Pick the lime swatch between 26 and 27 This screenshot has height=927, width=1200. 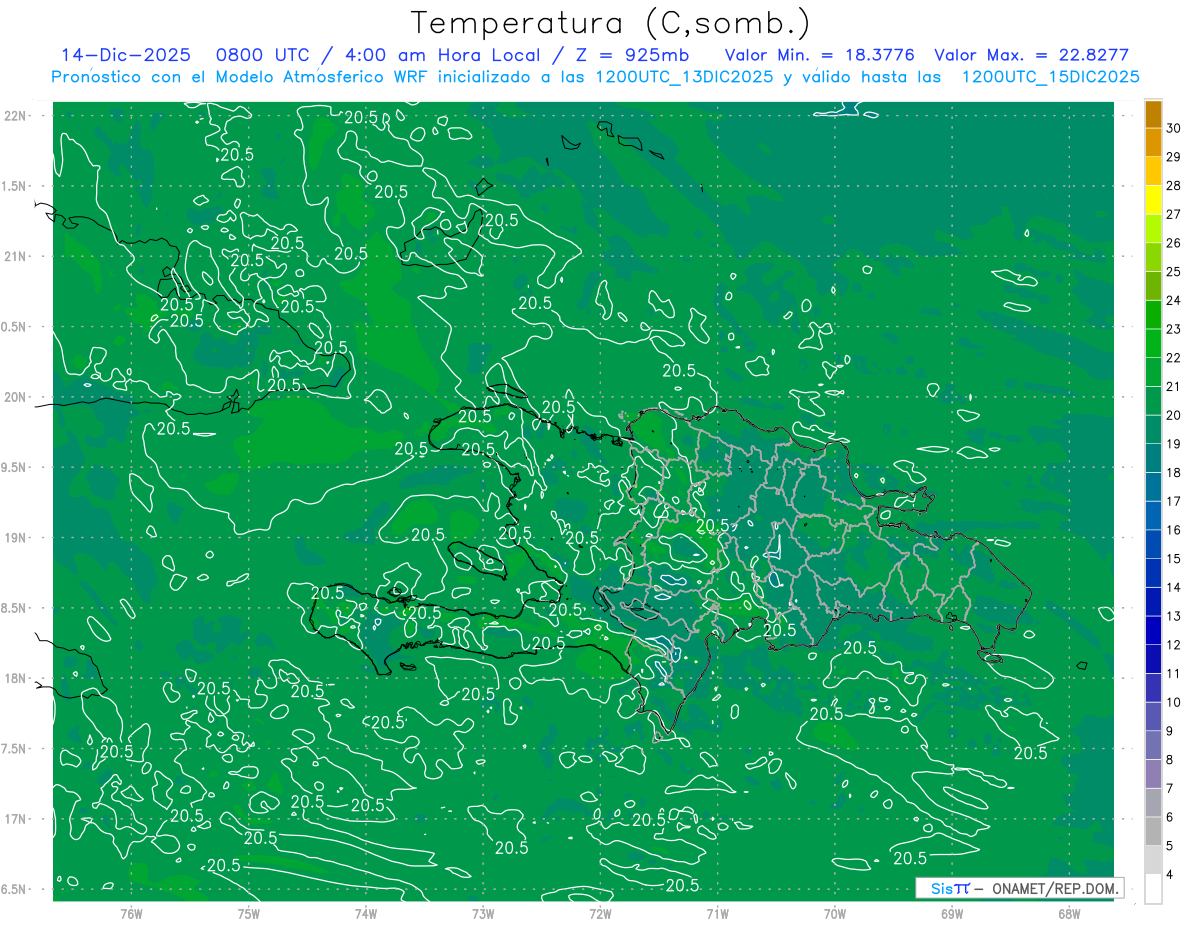[x=1153, y=229]
